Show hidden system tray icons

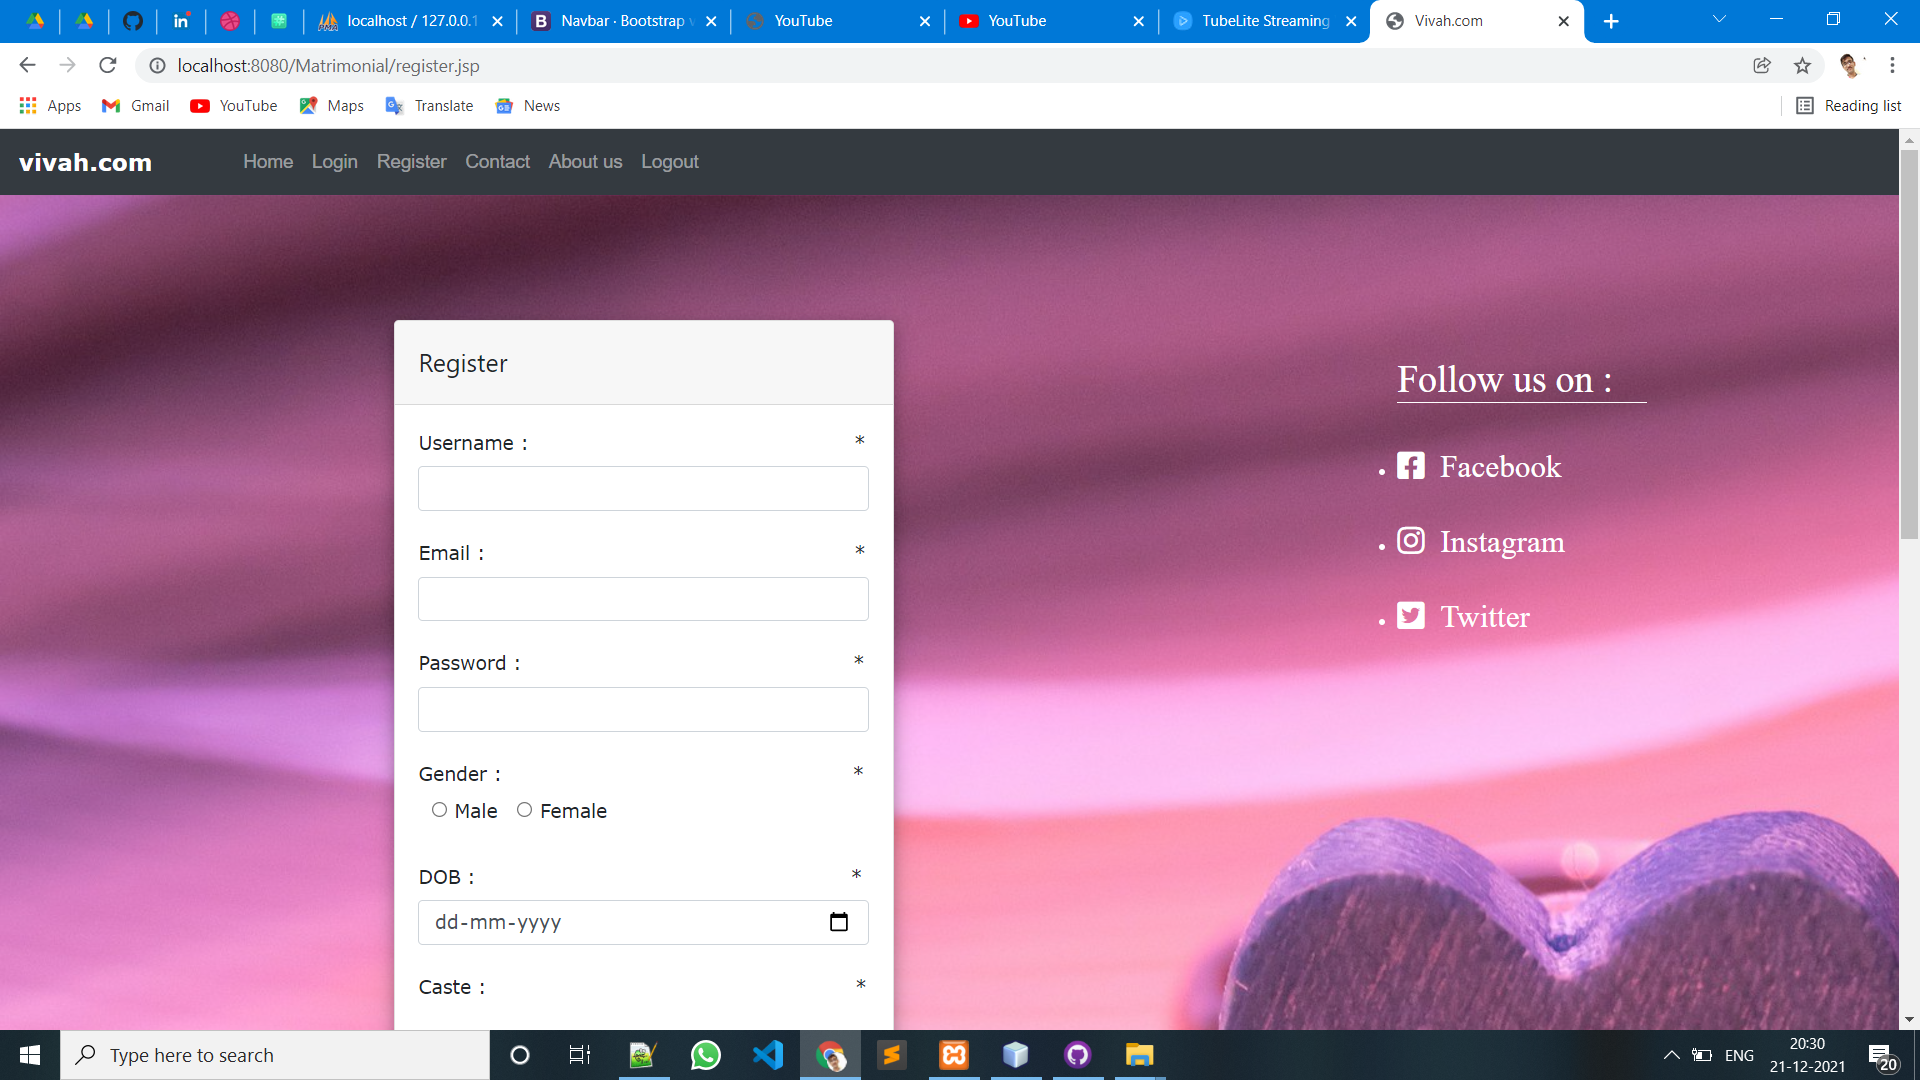pos(1671,1055)
